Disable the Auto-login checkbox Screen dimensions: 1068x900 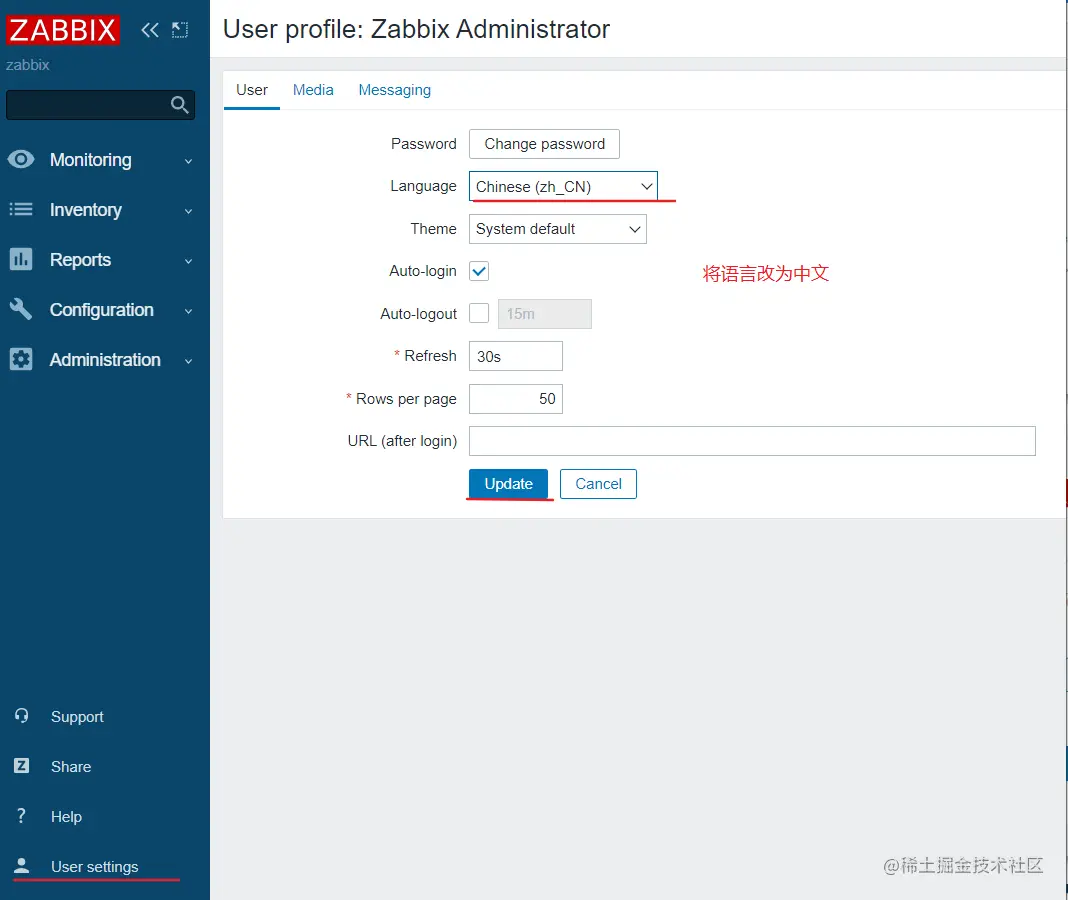479,271
